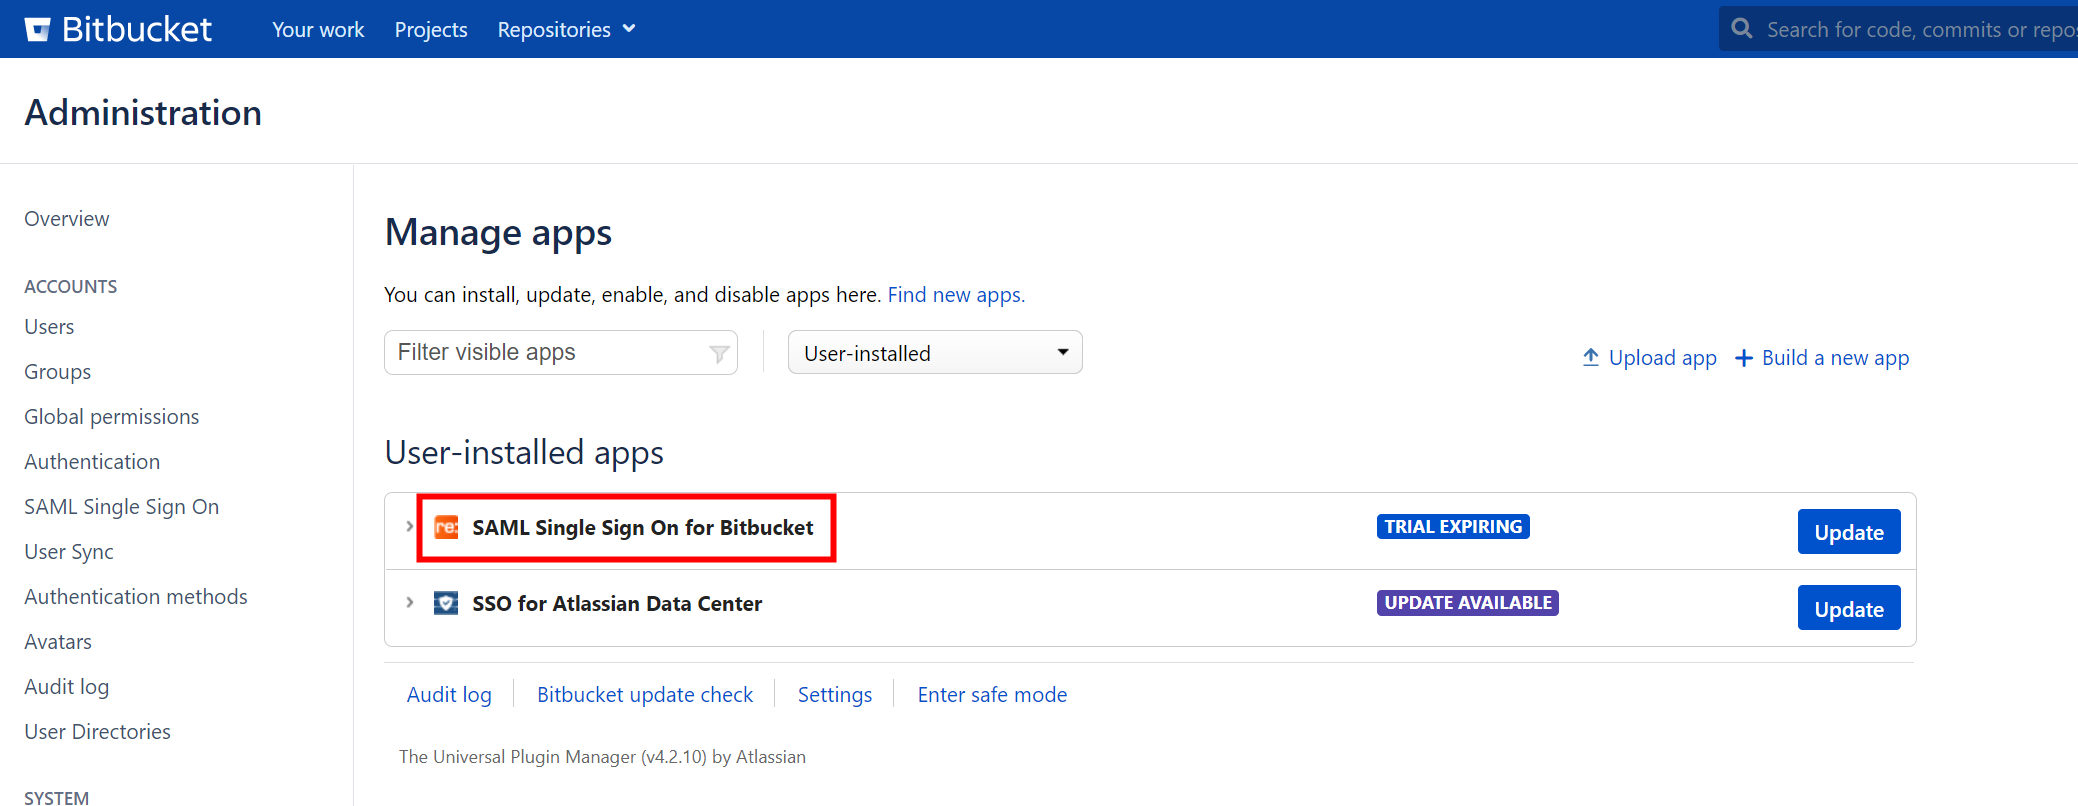Open the Repositories dropdown menu
This screenshot has height=806, width=2078.
point(566,30)
